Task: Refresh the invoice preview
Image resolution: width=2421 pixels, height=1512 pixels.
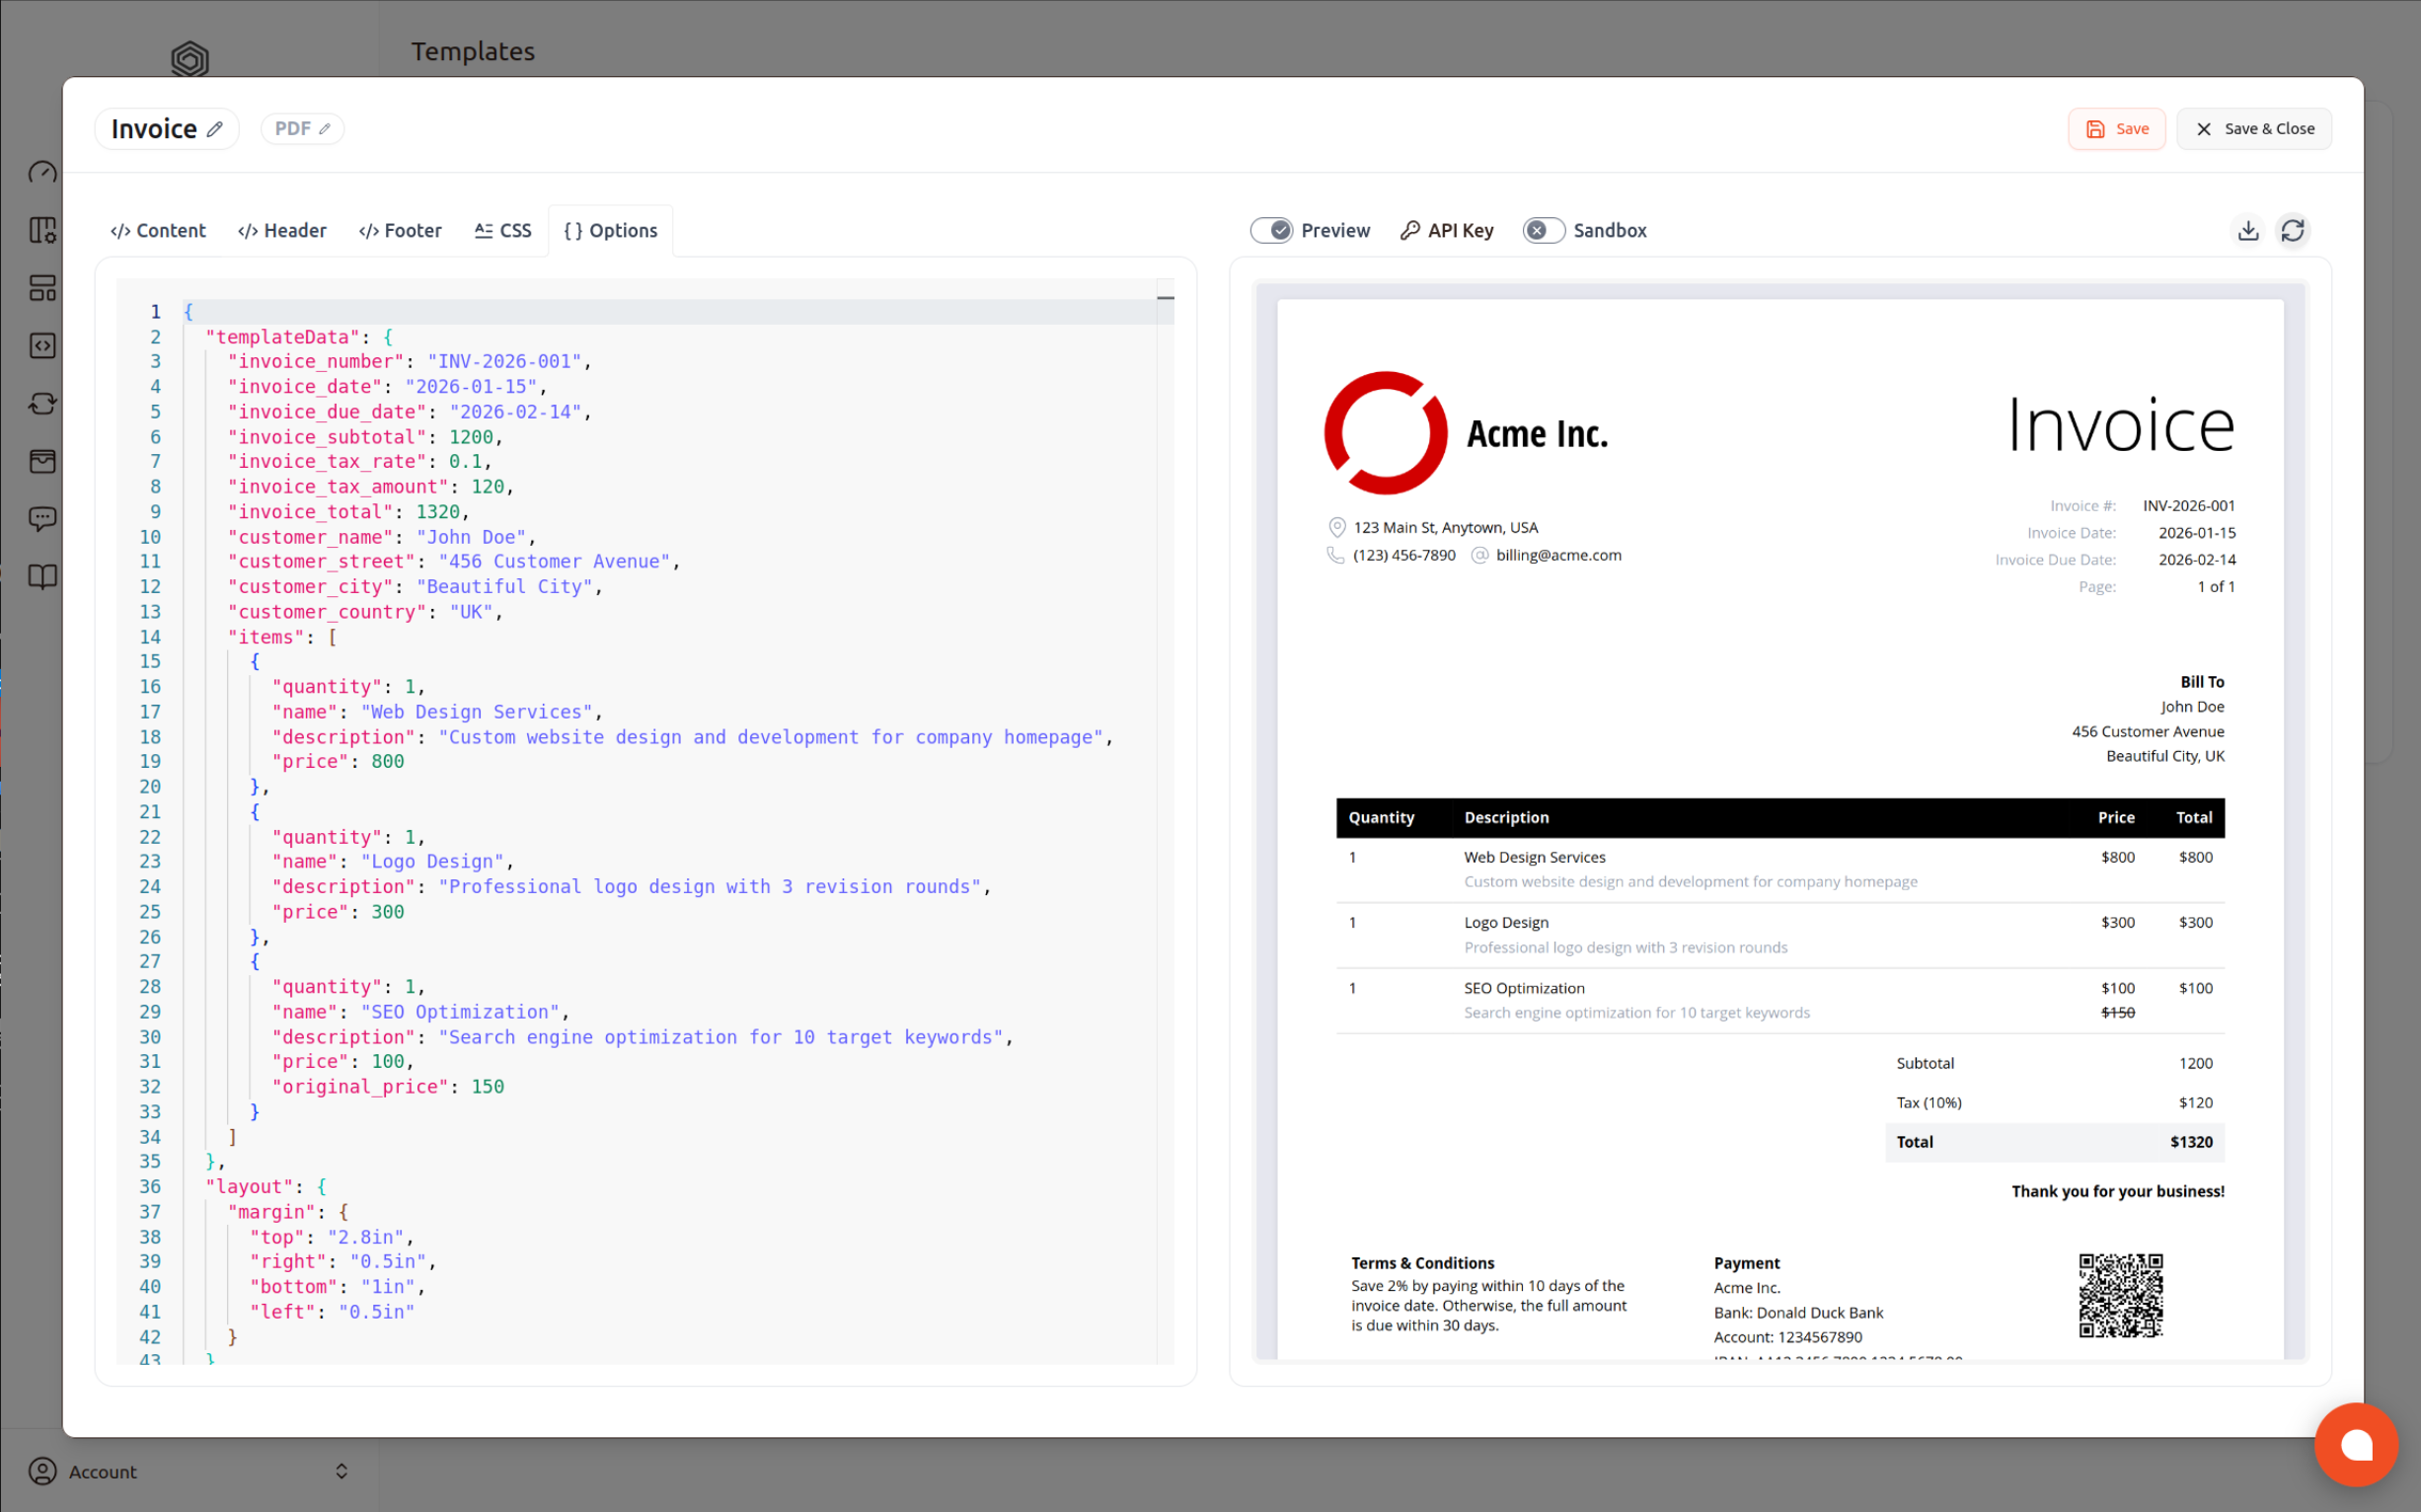Action: click(2293, 231)
